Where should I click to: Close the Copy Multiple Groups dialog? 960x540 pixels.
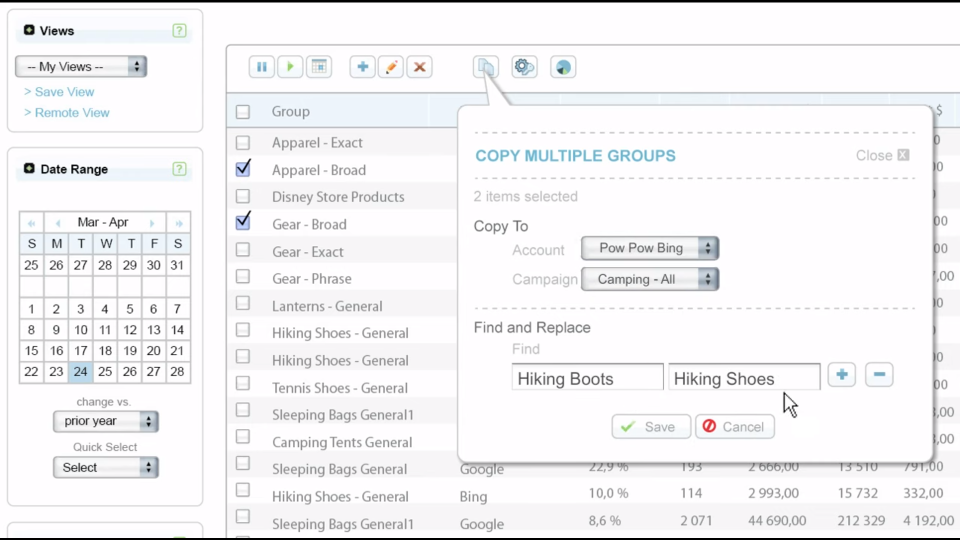[882, 156]
